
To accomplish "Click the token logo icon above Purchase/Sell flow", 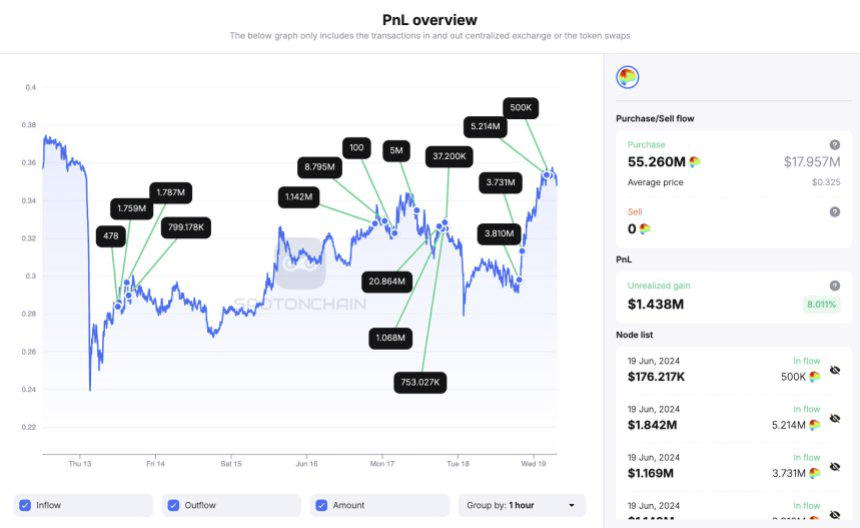I will (x=628, y=78).
